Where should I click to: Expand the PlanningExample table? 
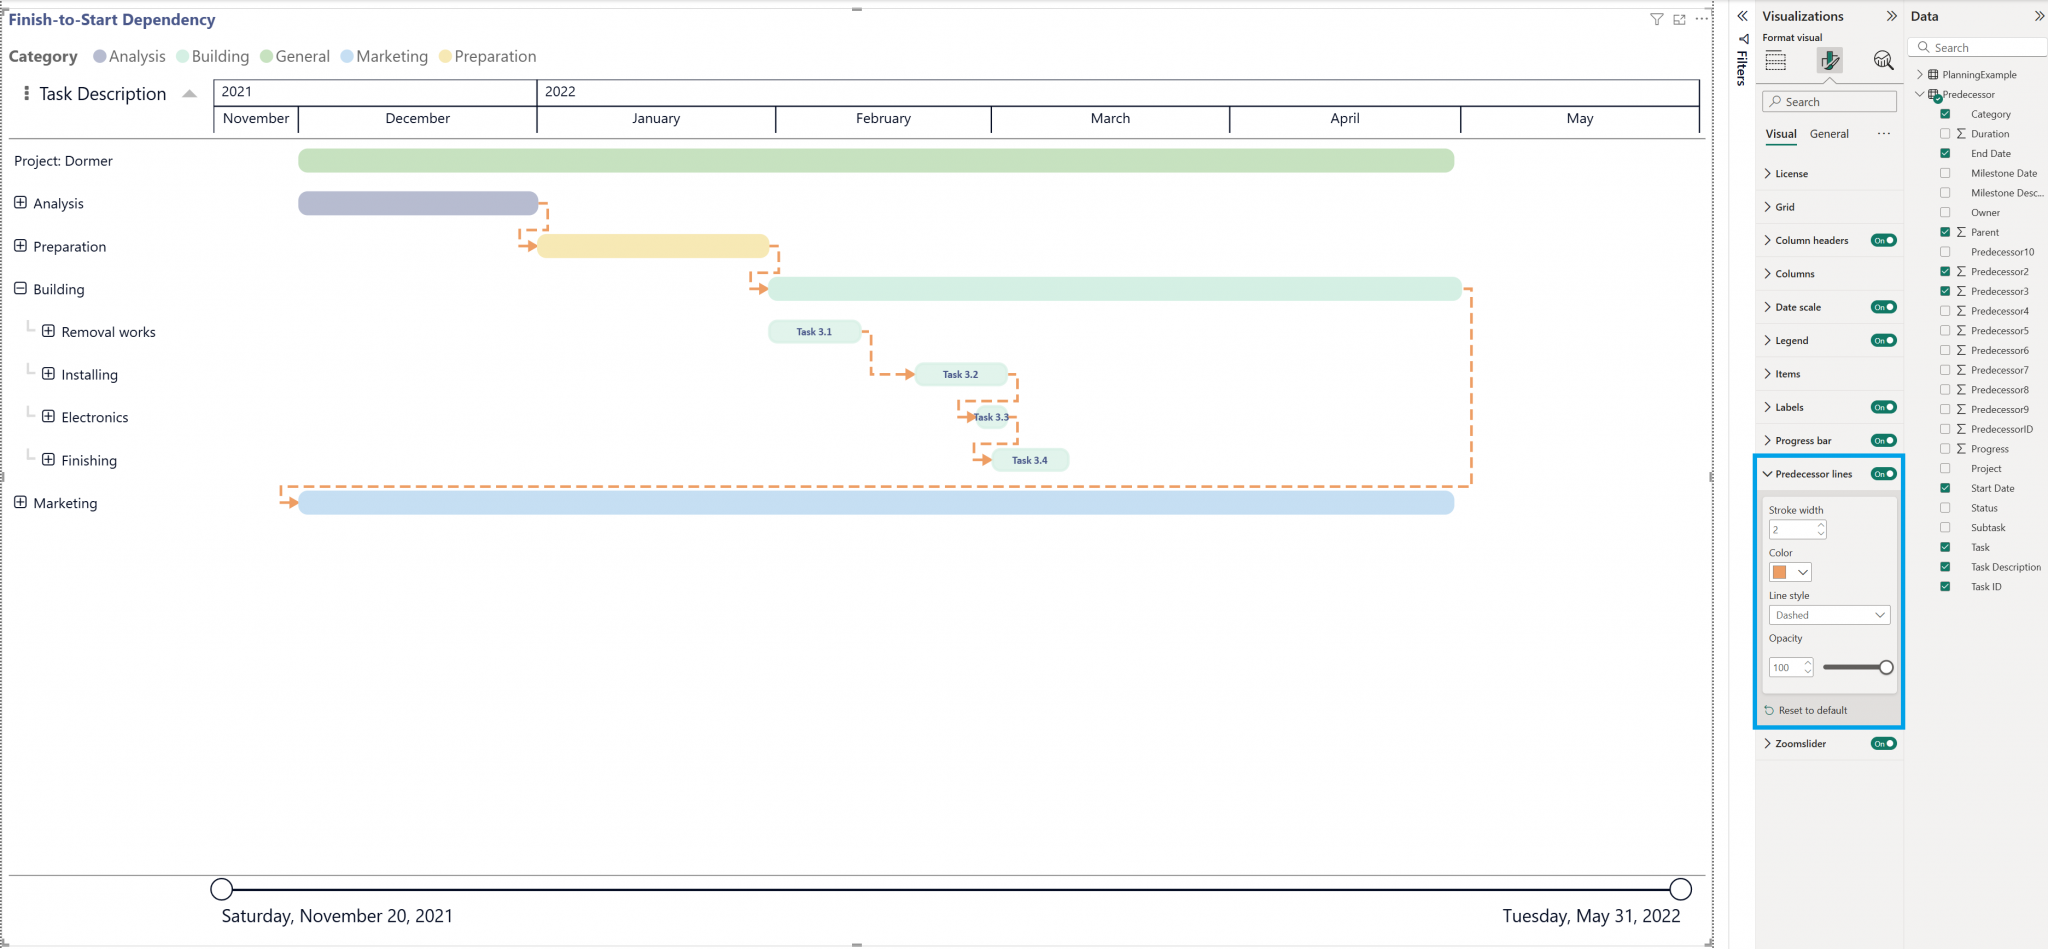coord(1918,74)
